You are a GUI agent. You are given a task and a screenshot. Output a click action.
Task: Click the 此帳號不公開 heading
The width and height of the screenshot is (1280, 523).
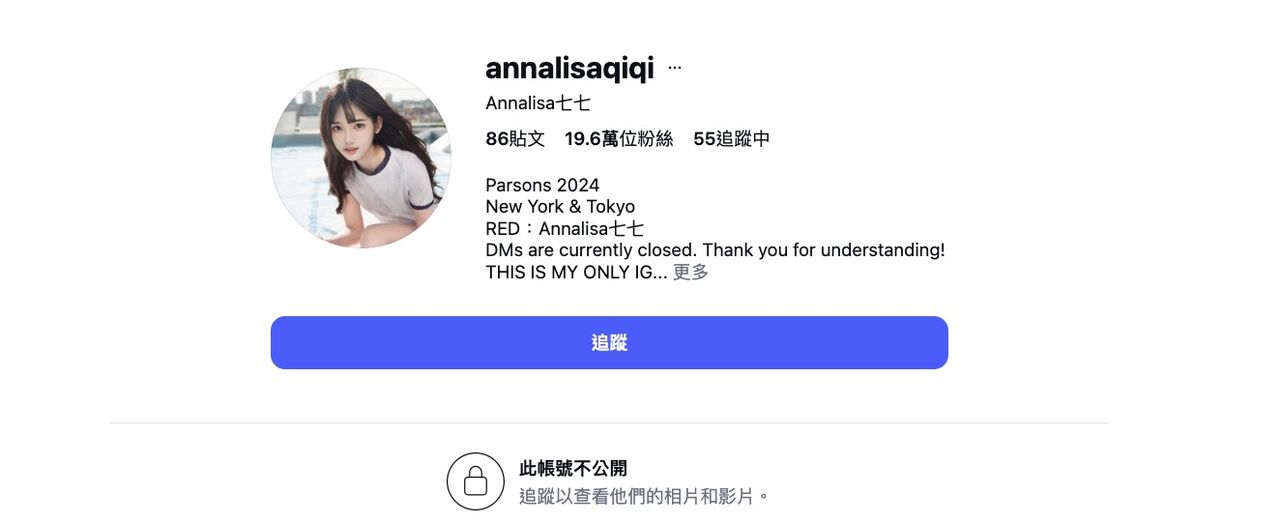574,469
